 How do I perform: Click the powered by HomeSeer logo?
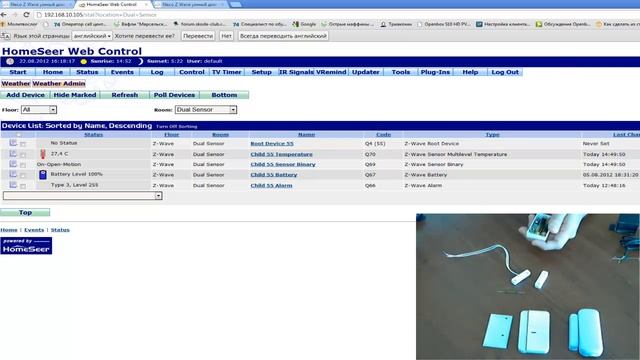tap(26, 246)
